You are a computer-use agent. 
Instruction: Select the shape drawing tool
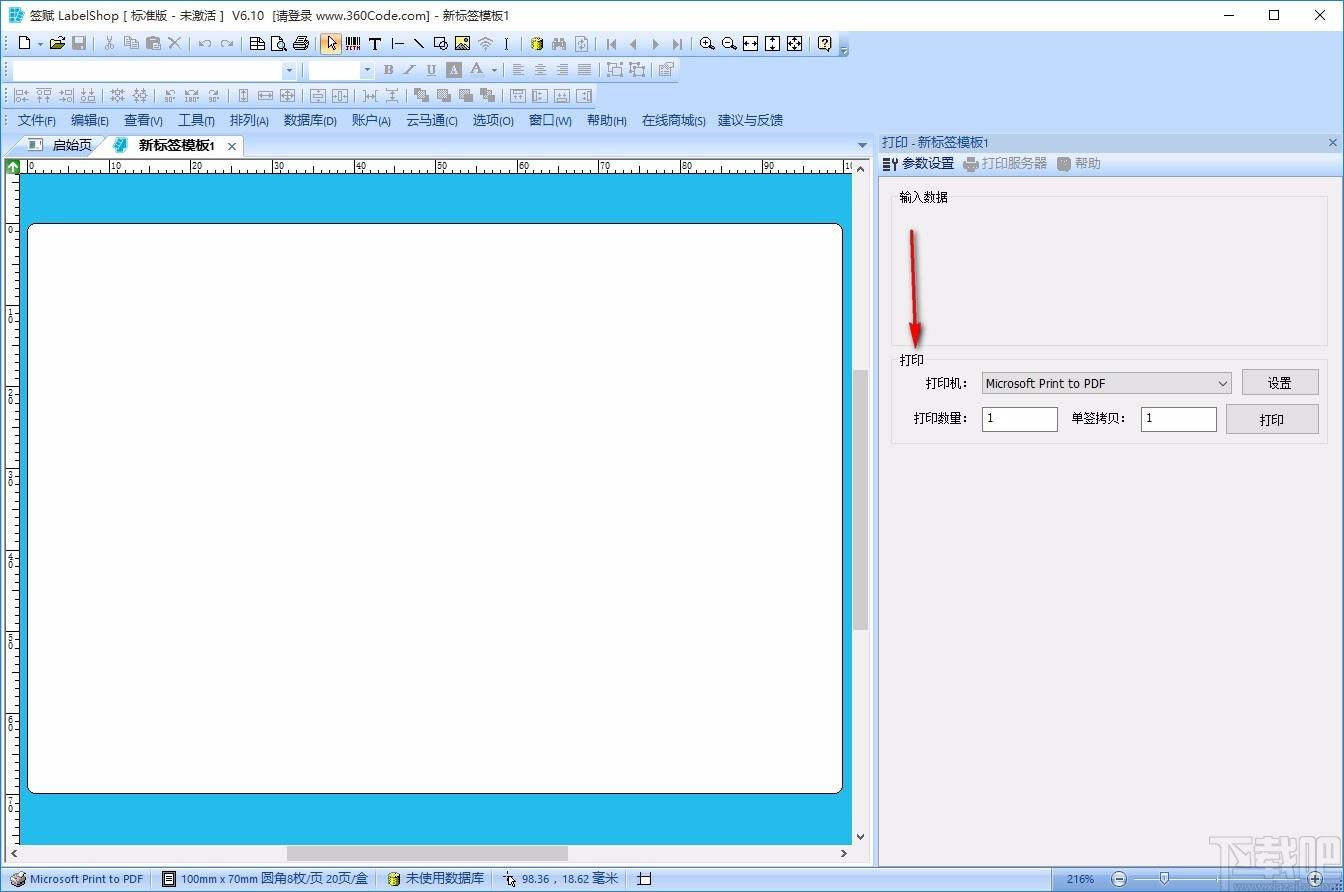440,43
